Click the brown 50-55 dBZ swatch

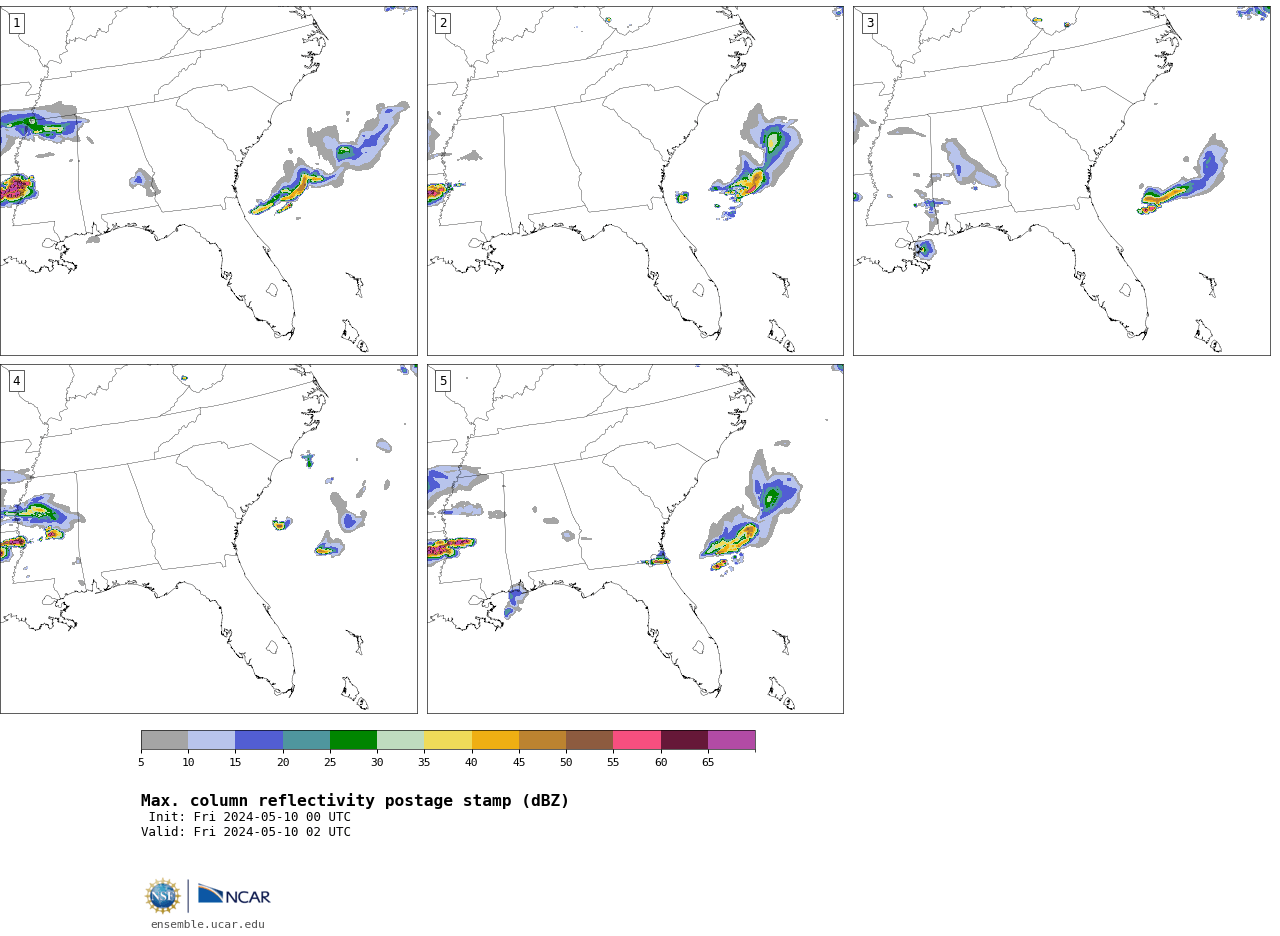tap(589, 740)
